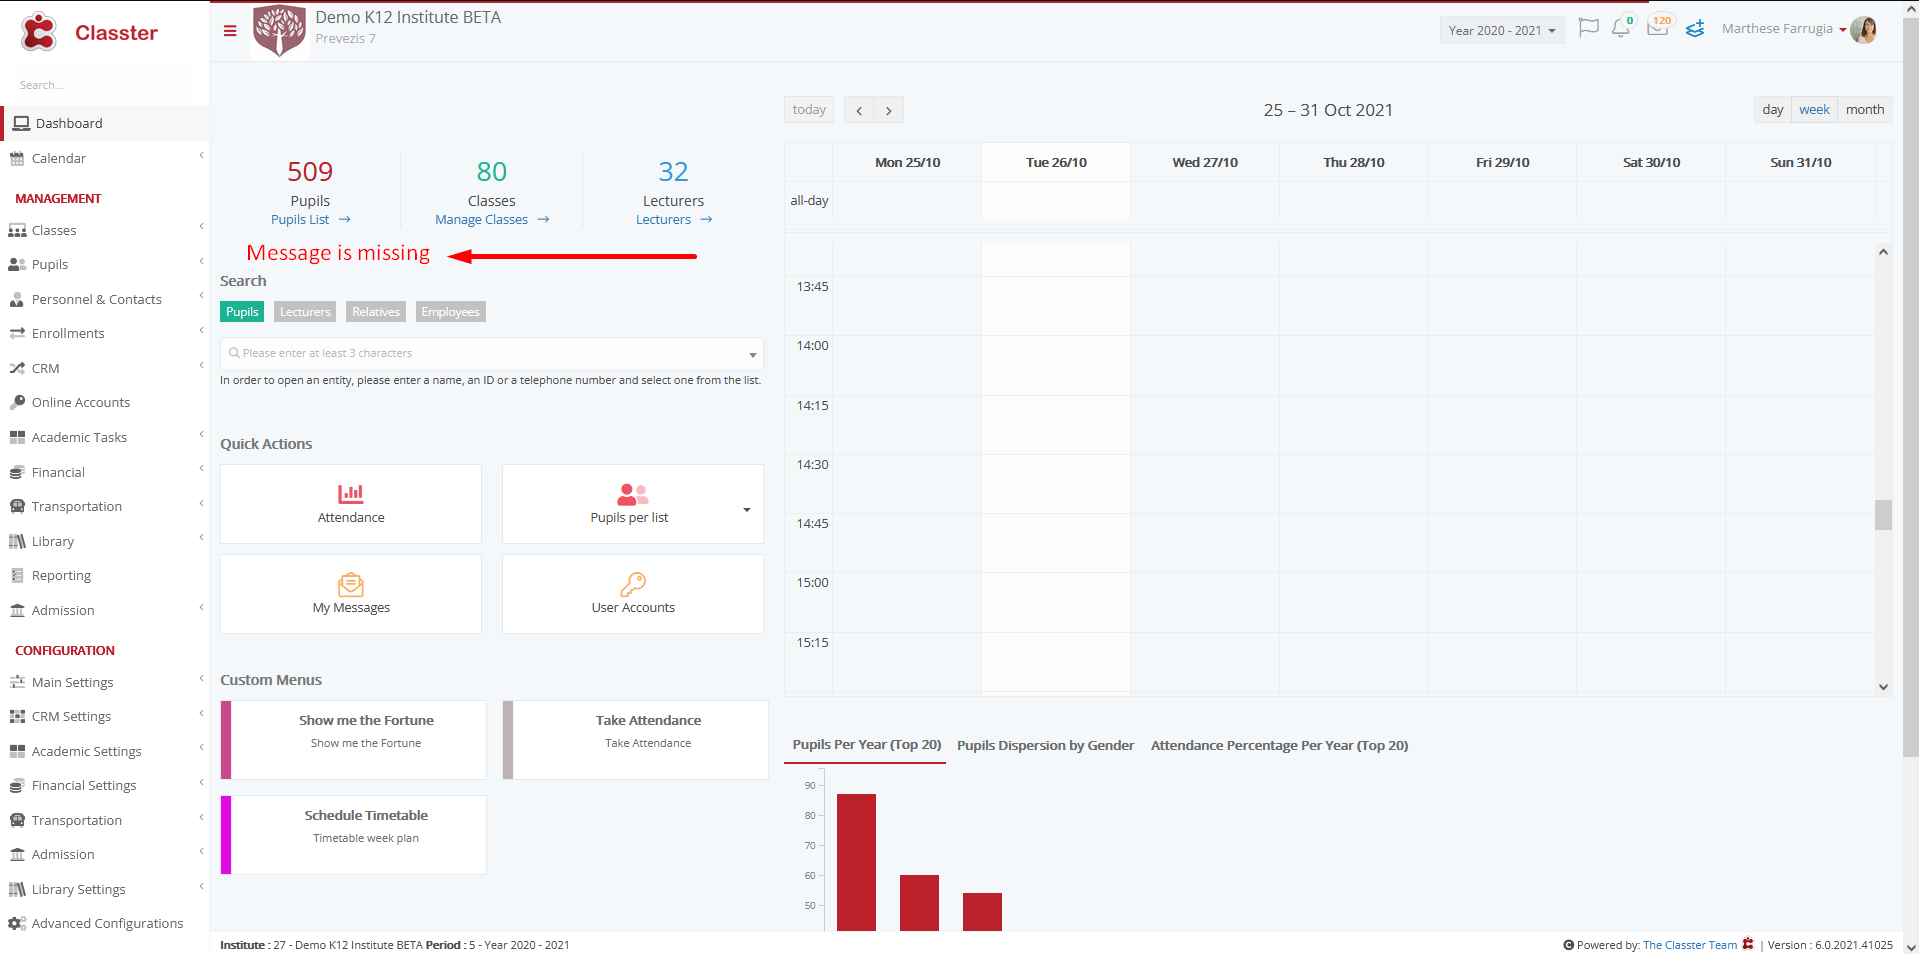Viewport: 1919px width, 954px height.
Task: Click the Enrollments arrows icon
Action: pyautogui.click(x=17, y=333)
